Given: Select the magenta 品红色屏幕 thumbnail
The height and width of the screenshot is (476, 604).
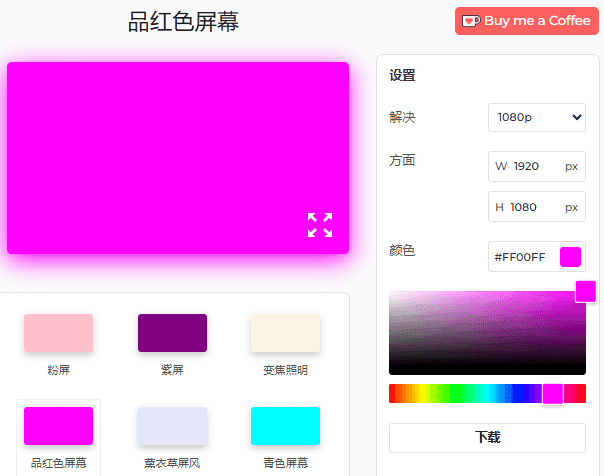Looking at the screenshot, I should pos(58,426).
